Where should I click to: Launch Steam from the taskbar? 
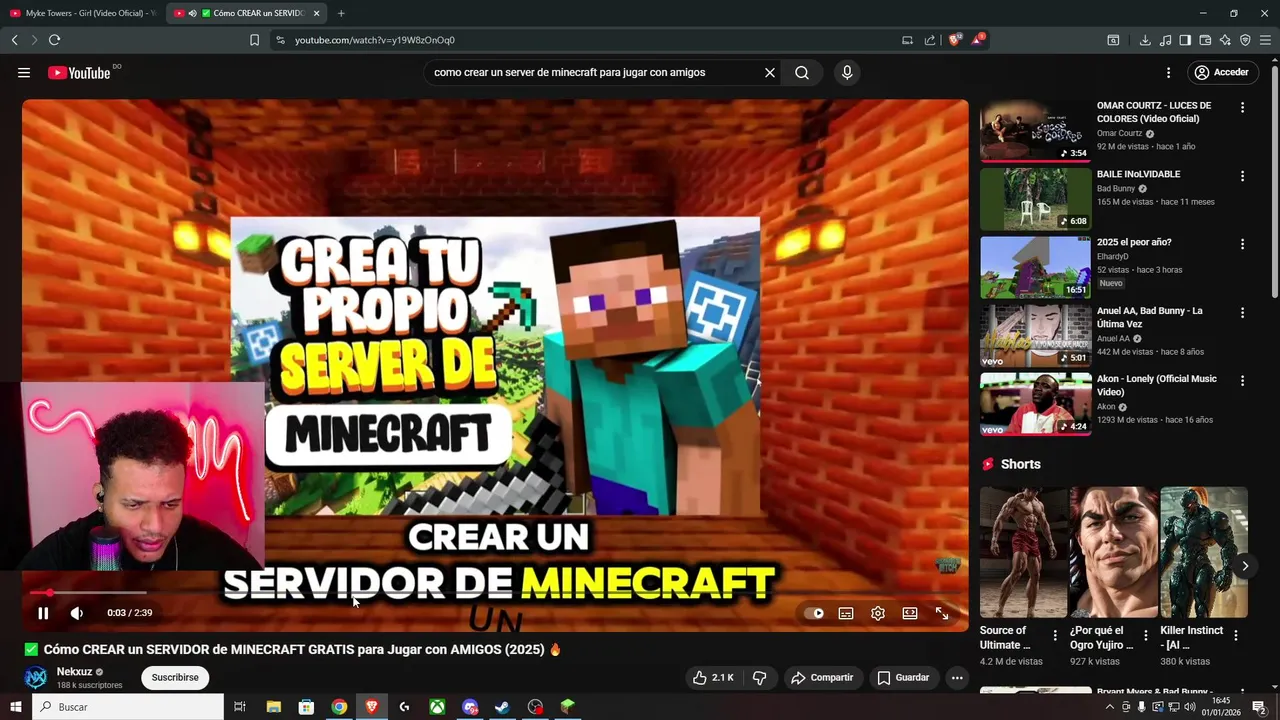tap(503, 707)
